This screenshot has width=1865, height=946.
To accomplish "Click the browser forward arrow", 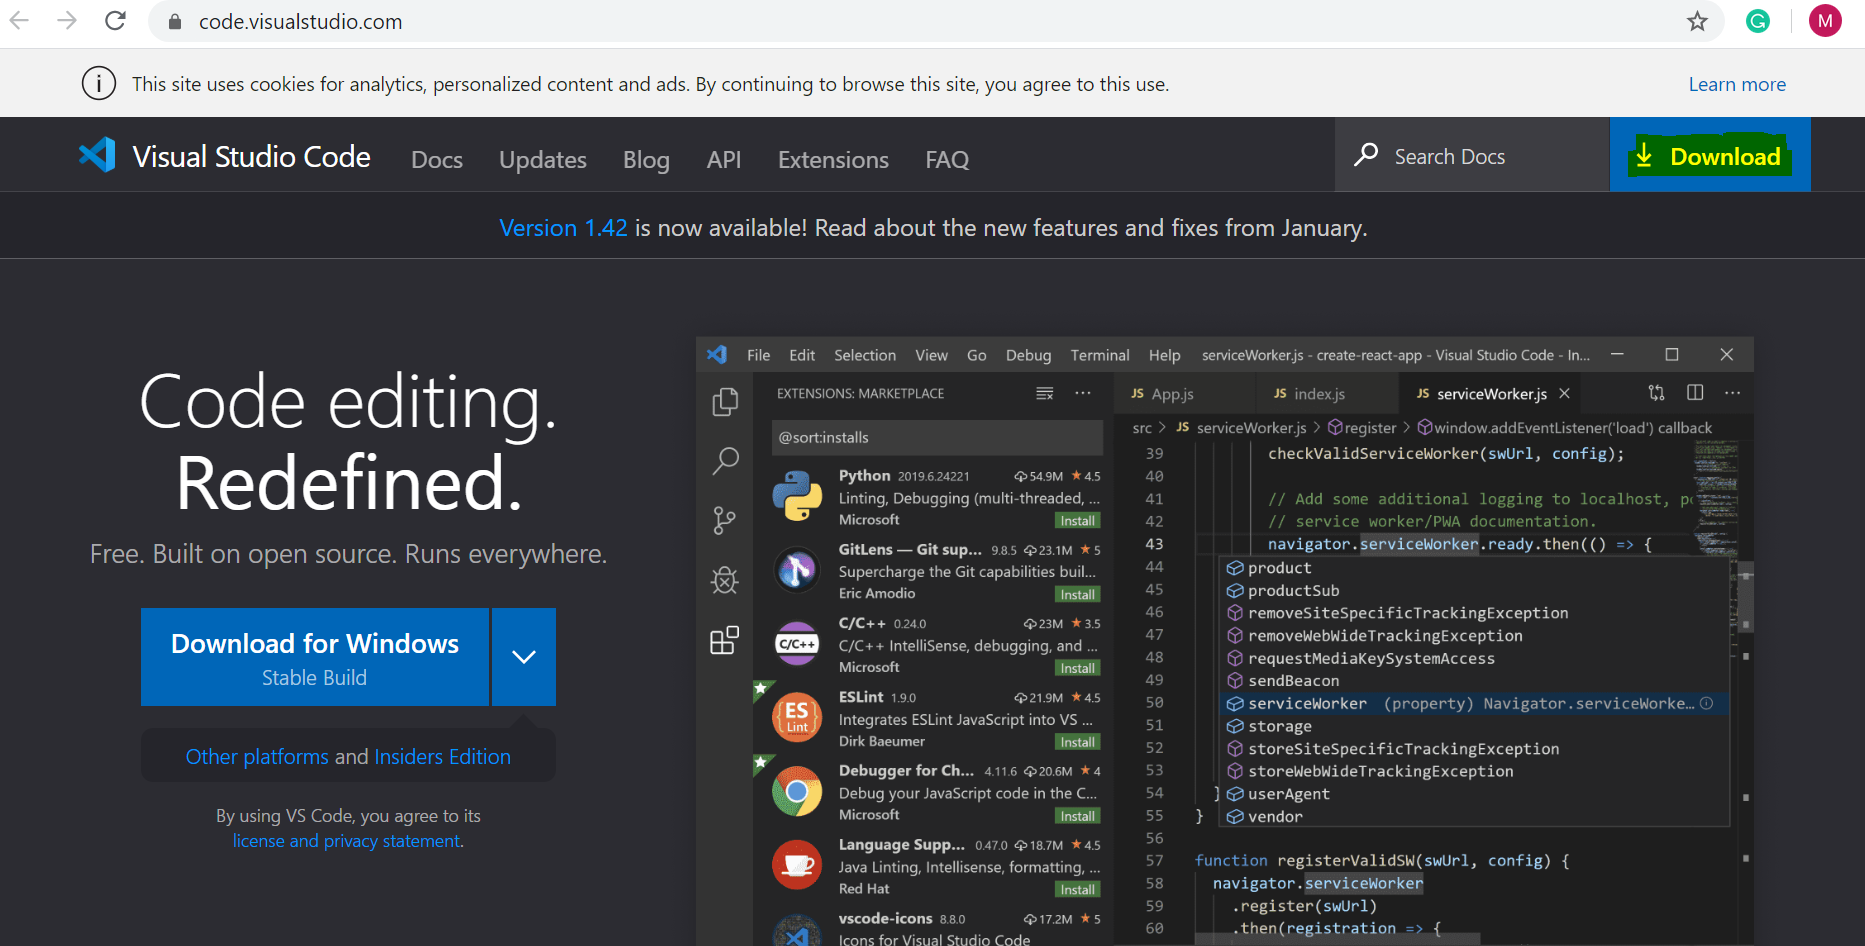I will pos(67,21).
